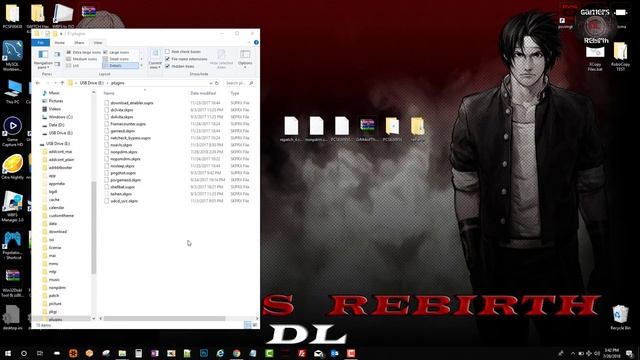This screenshot has height=360, width=640.
Task: Toggle the Details pane icon
Action: [58, 64]
